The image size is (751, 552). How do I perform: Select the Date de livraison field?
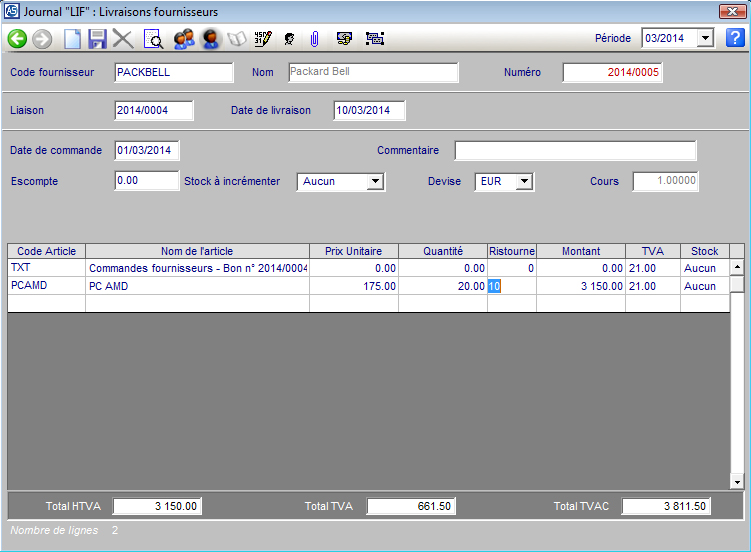click(368, 110)
